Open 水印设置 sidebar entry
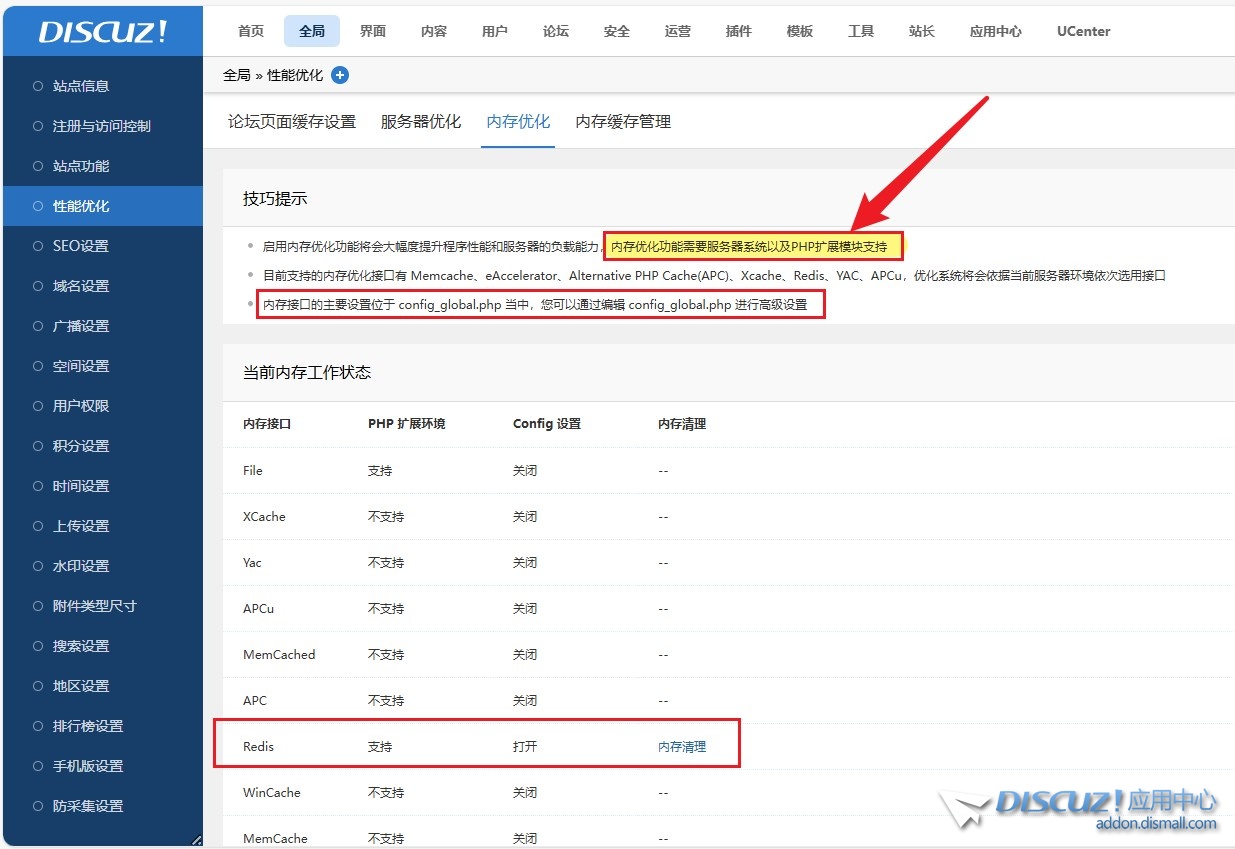This screenshot has width=1235, height=849. pos(80,566)
